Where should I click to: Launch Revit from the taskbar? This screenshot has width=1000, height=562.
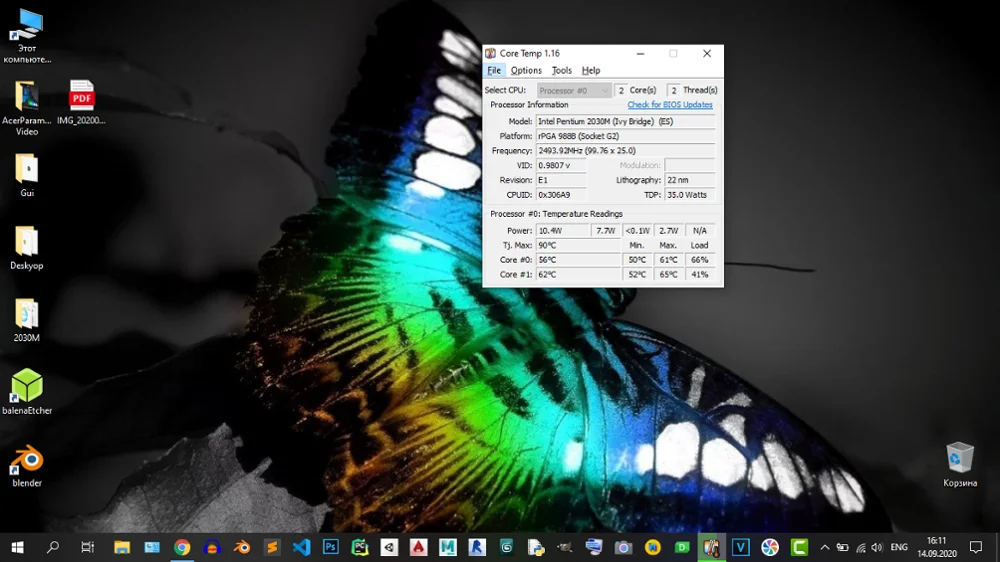click(477, 547)
